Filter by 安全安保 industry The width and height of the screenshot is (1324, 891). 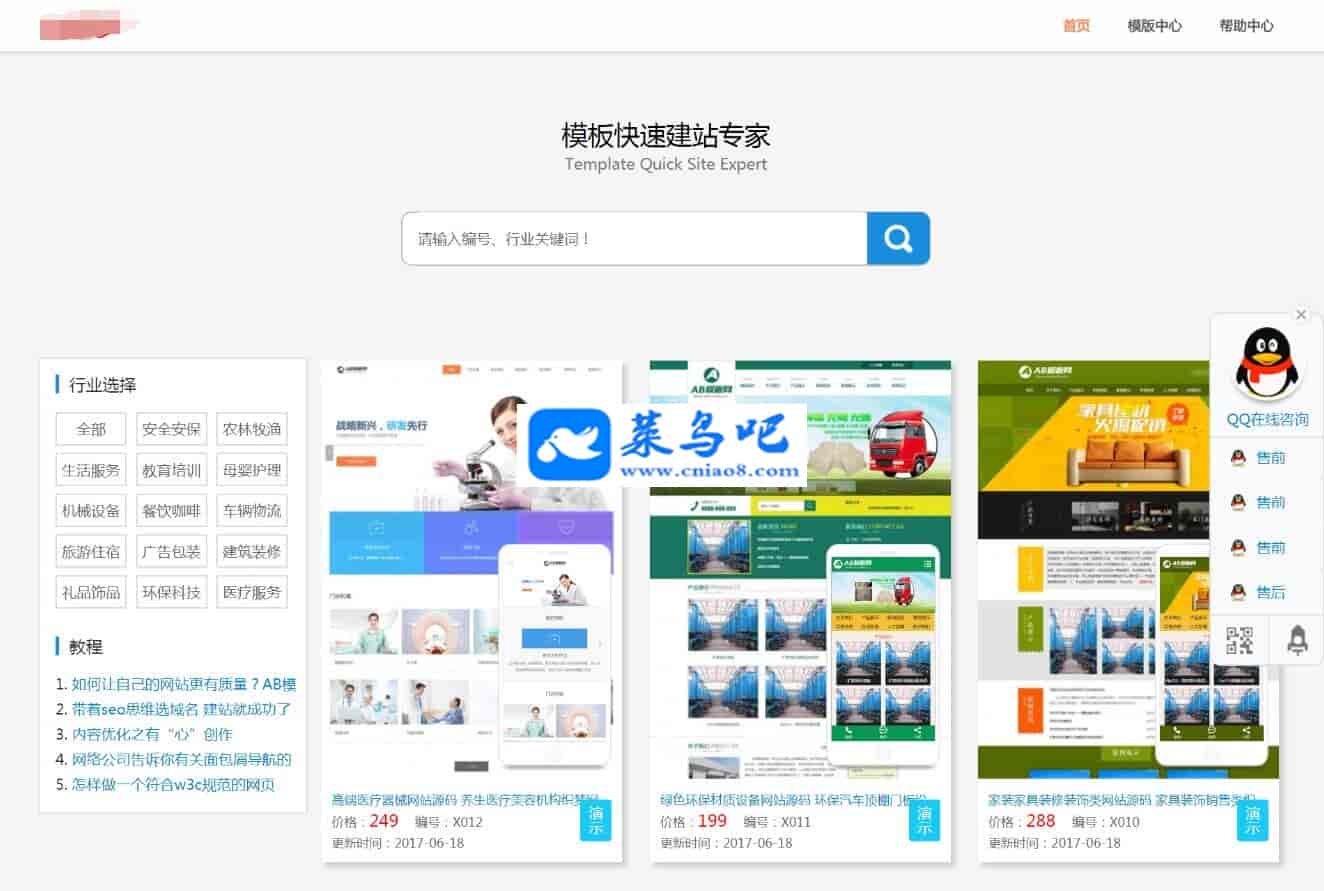pyautogui.click(x=171, y=429)
